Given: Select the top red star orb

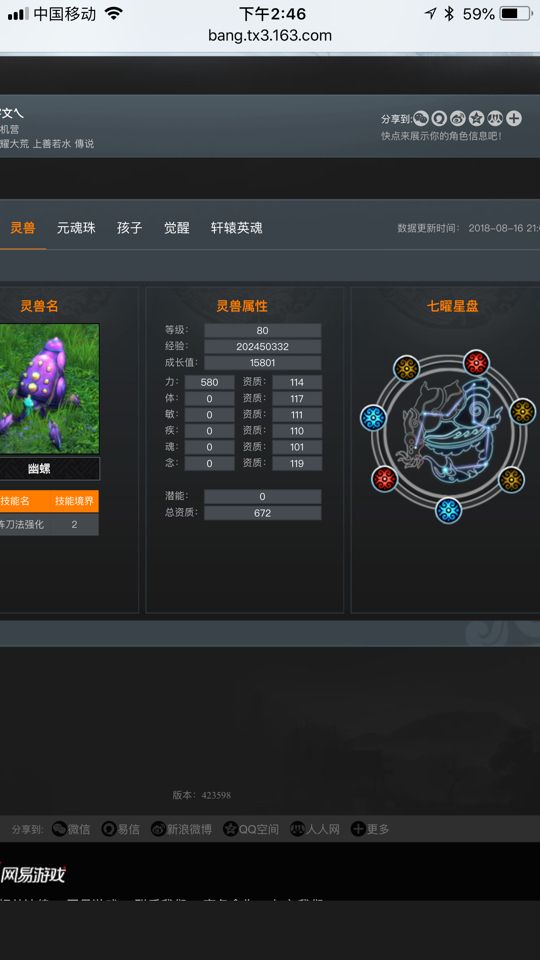Looking at the screenshot, I should pos(476,363).
